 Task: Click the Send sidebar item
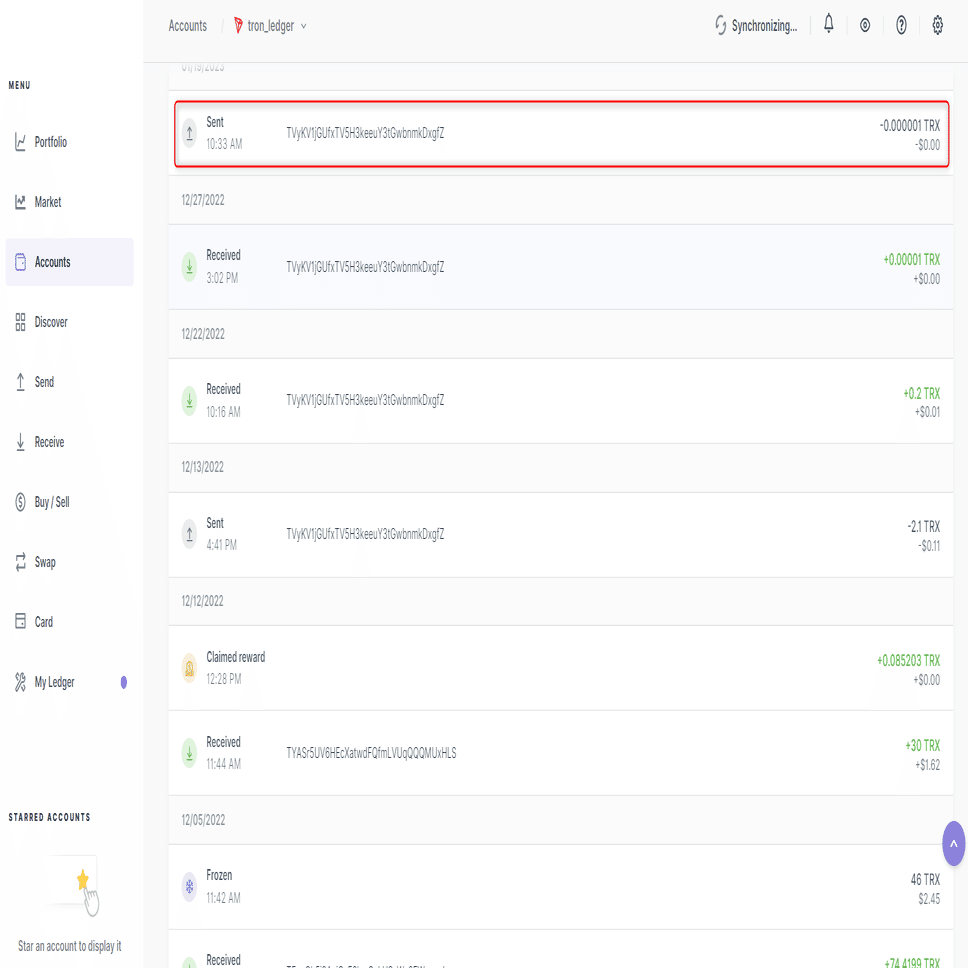pos(44,382)
